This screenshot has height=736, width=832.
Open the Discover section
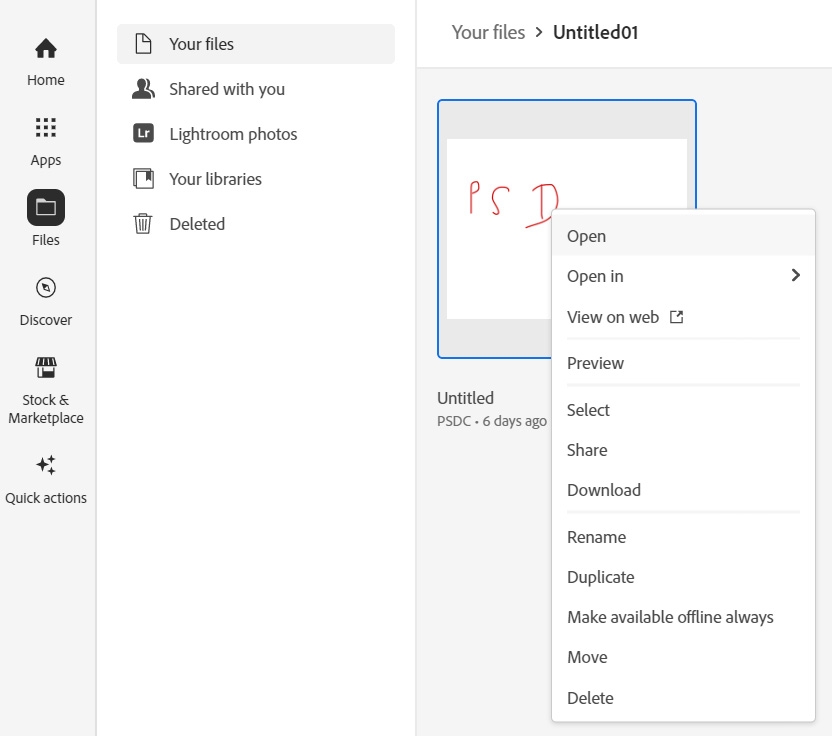pos(45,288)
